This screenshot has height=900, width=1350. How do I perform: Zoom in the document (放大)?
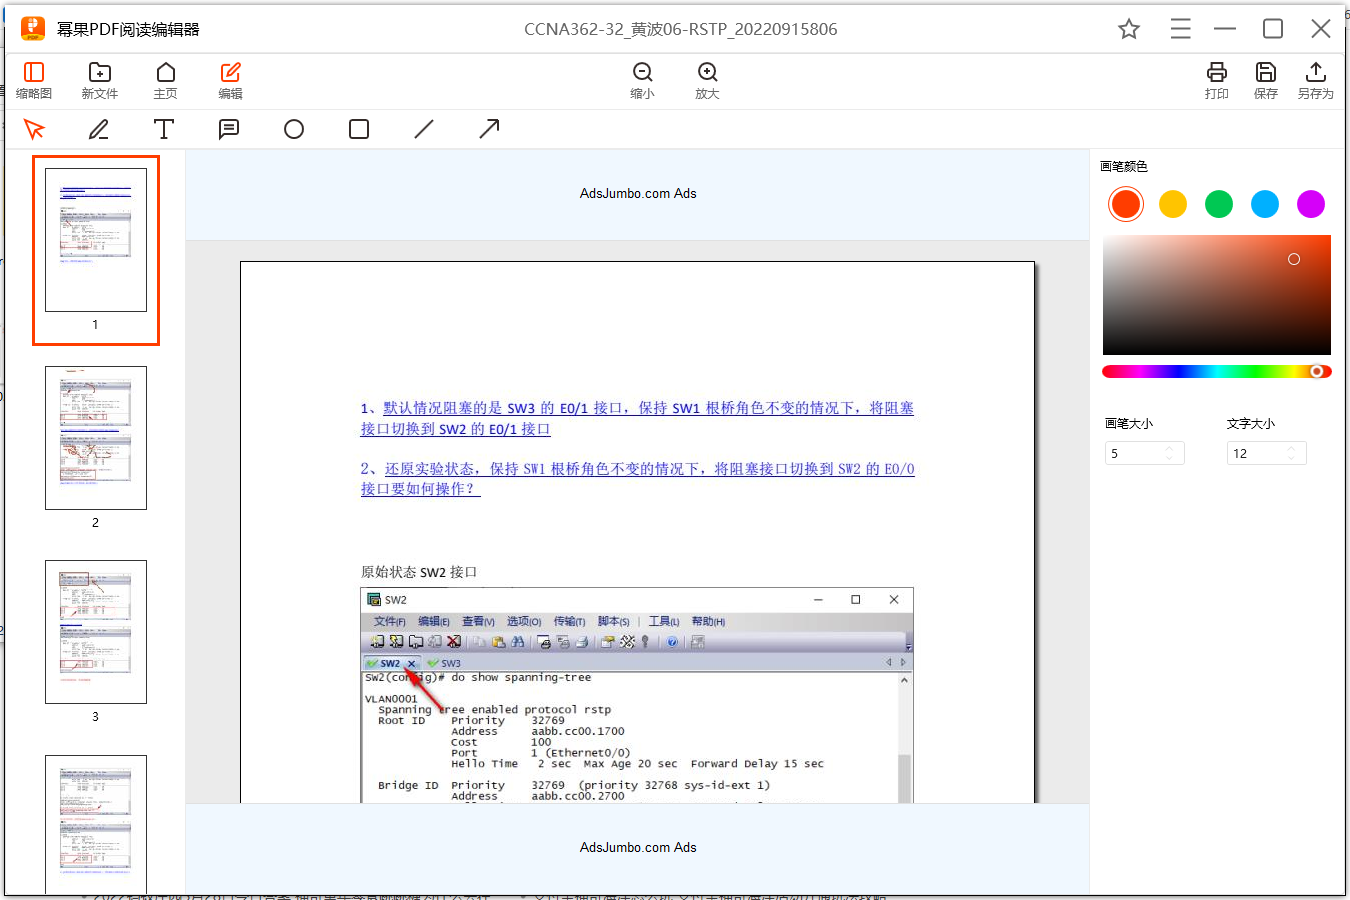[x=708, y=80]
